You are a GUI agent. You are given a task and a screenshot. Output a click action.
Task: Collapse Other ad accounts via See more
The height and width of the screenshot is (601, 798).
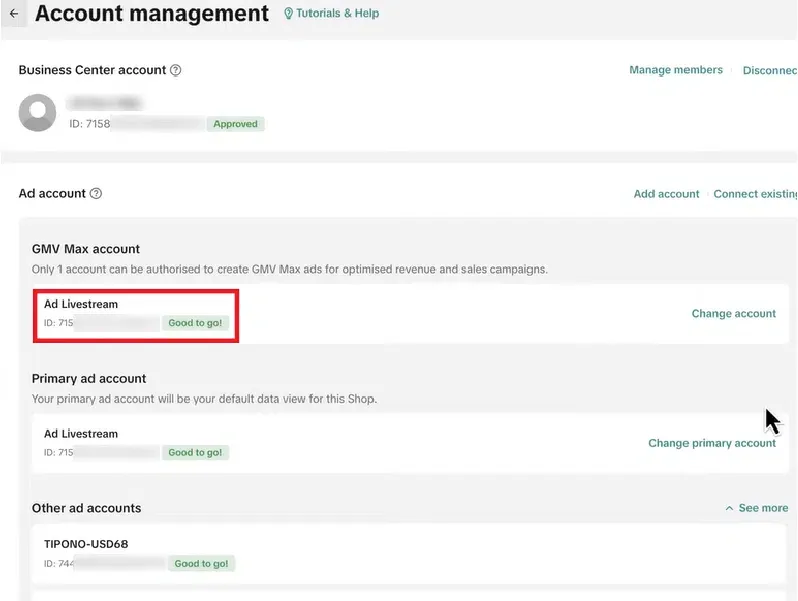click(x=762, y=508)
